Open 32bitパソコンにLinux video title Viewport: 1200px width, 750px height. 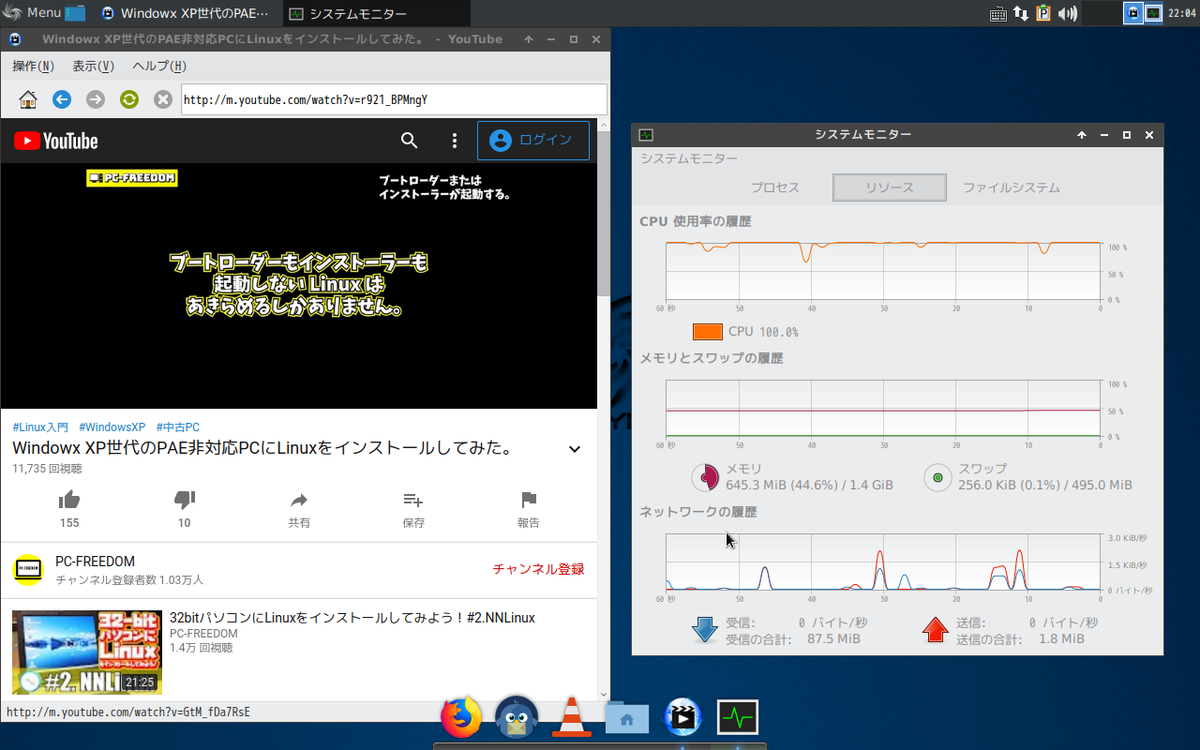click(352, 618)
